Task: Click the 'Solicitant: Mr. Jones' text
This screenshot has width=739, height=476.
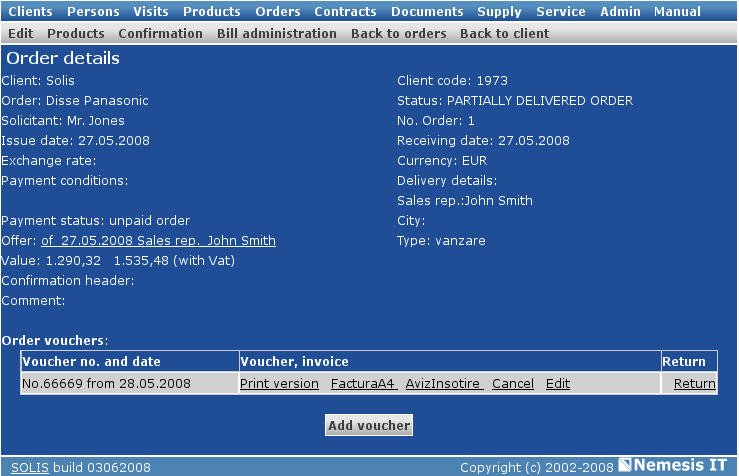Action: point(63,121)
